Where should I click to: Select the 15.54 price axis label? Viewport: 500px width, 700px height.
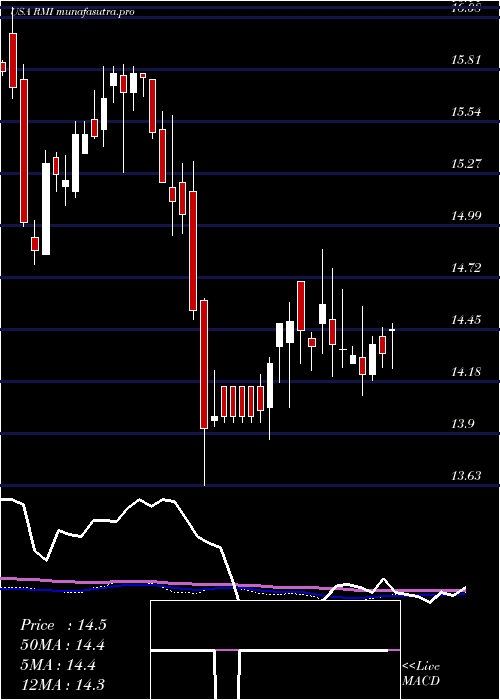pos(466,112)
